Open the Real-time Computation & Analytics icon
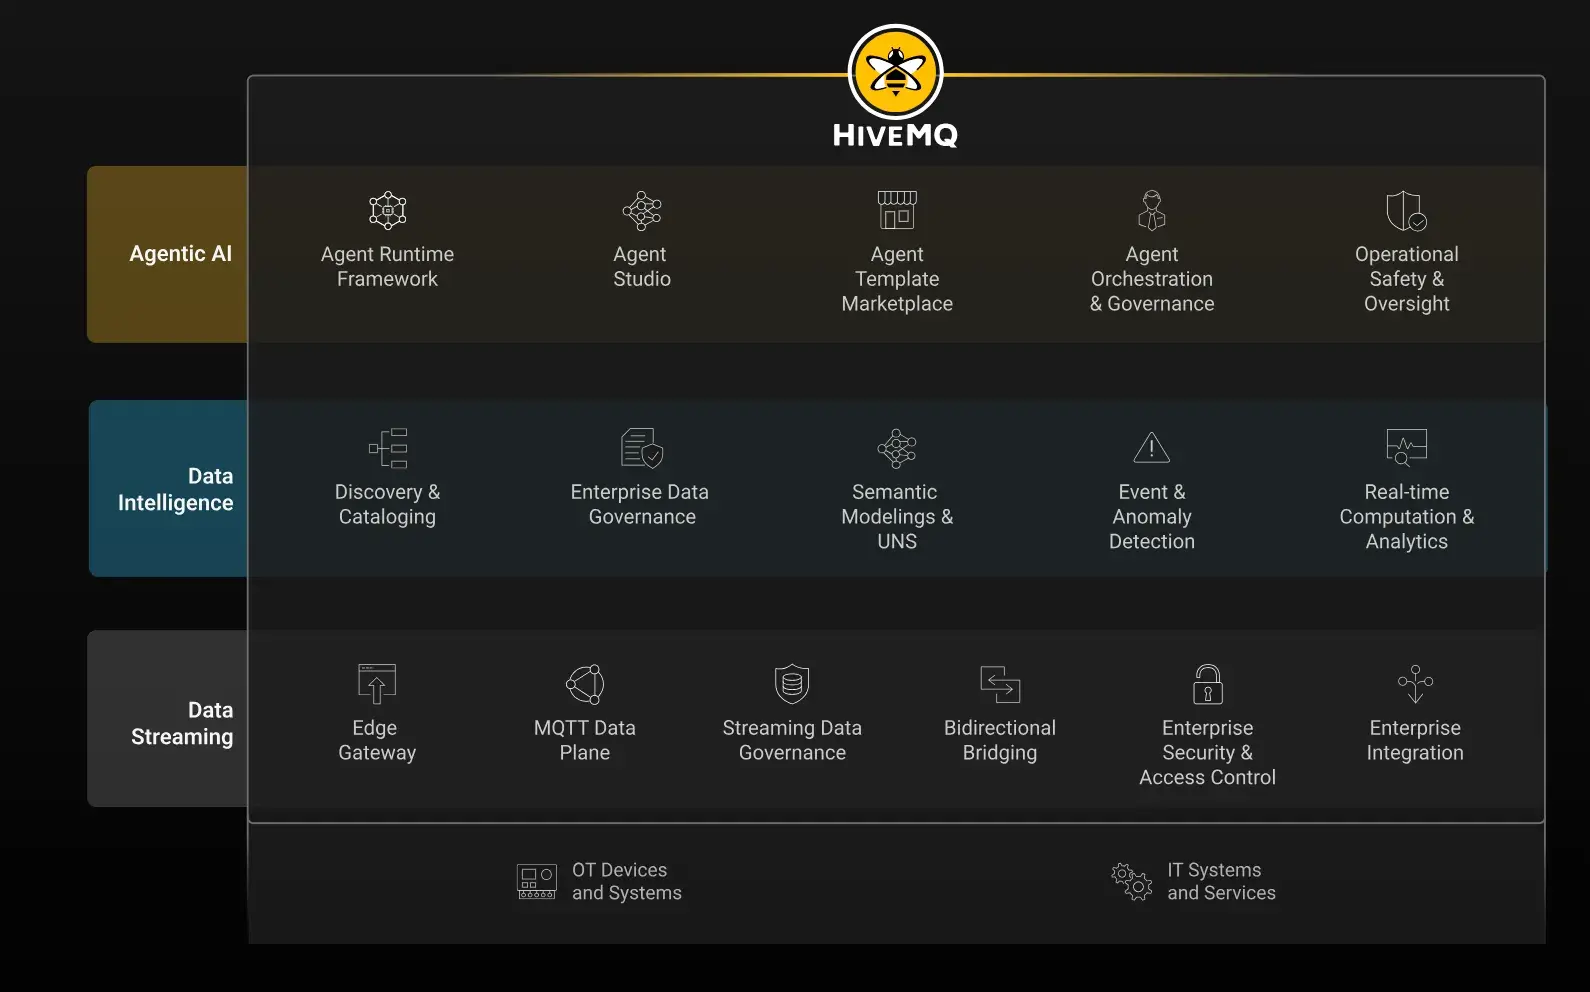This screenshot has width=1590, height=992. pos(1407,447)
